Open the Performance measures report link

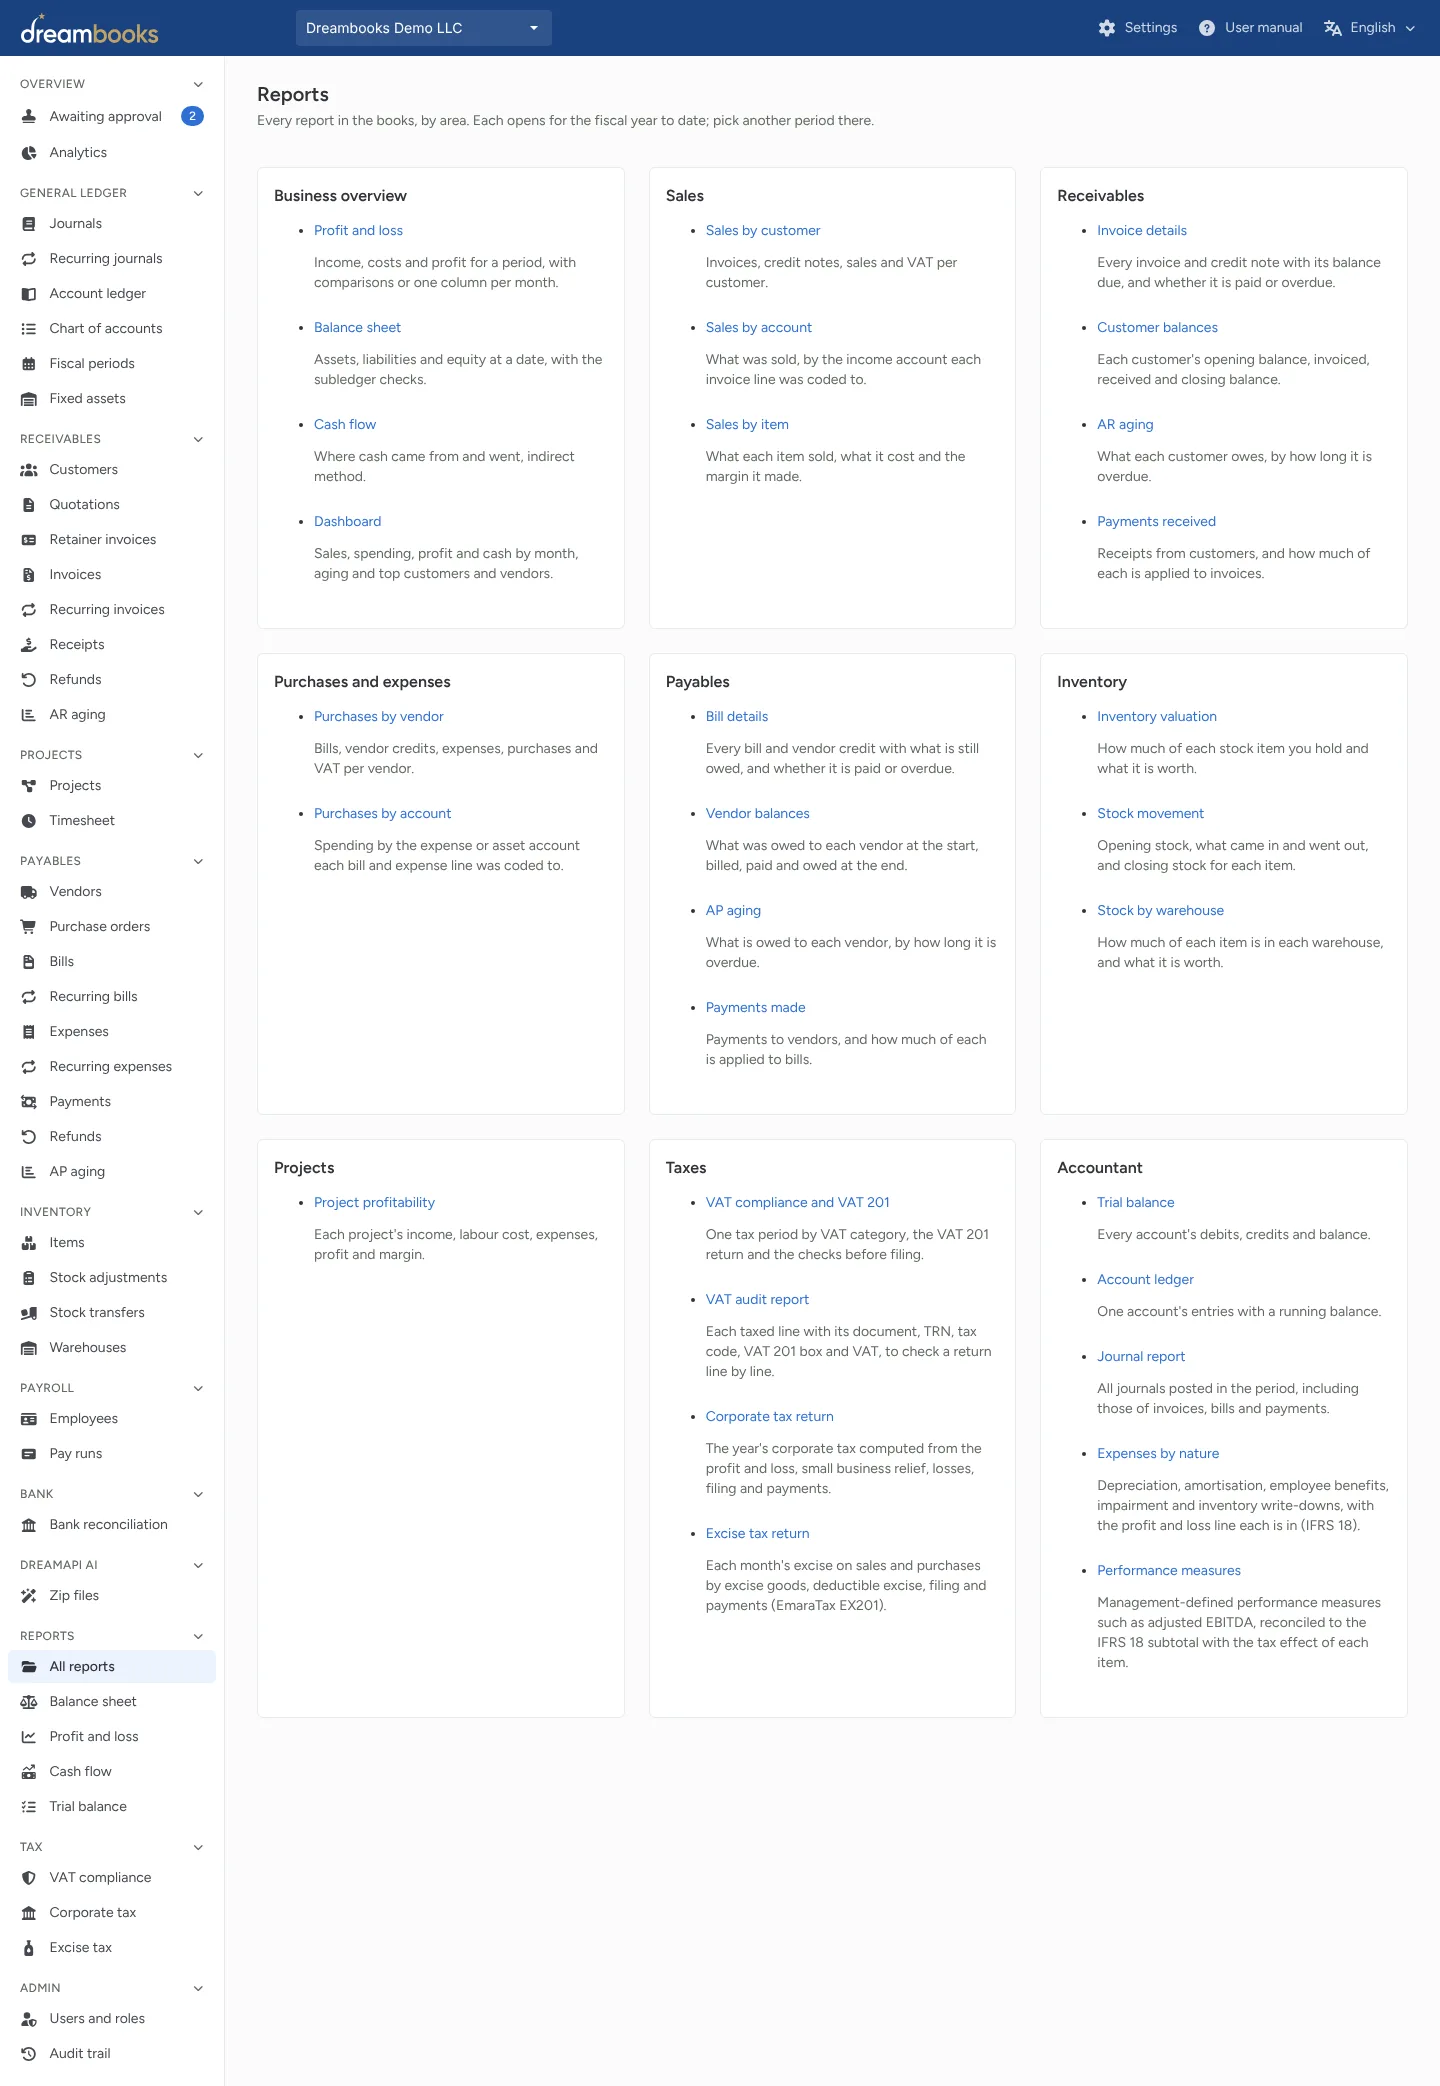(1169, 1570)
